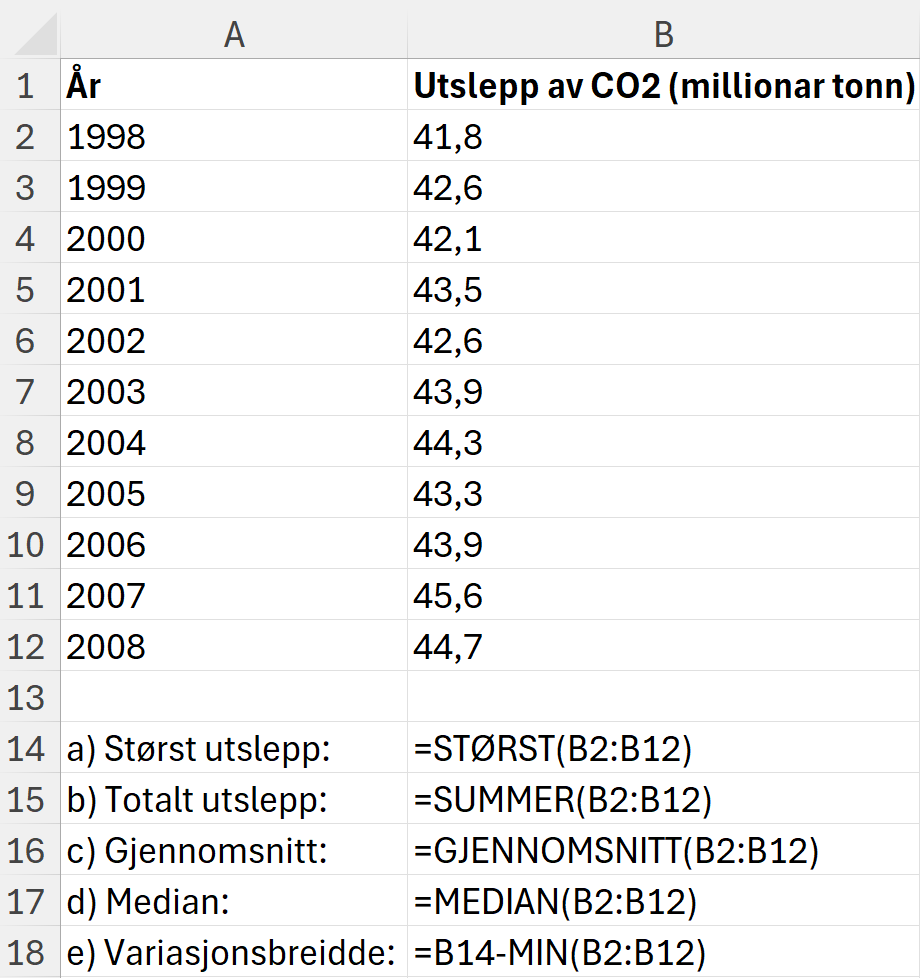Viewport: 920px width, 978px height.
Task: Select cell containing year 1998
Action: [x=234, y=137]
